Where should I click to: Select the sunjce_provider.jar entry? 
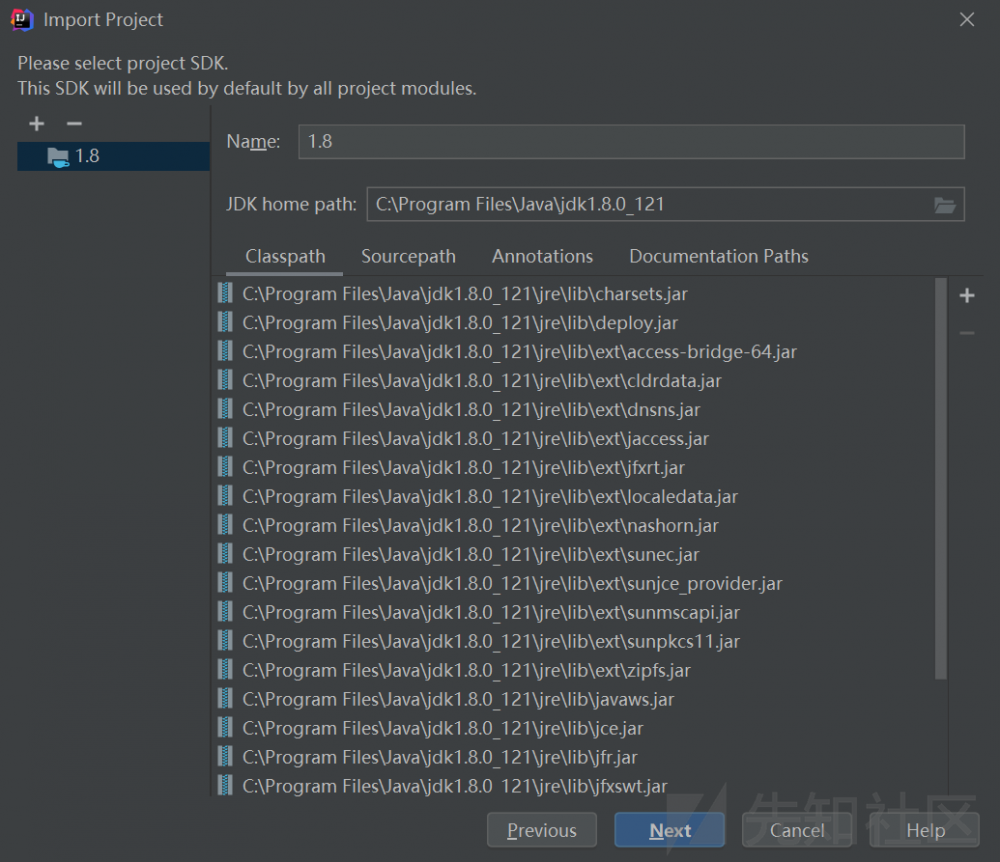pos(574,583)
